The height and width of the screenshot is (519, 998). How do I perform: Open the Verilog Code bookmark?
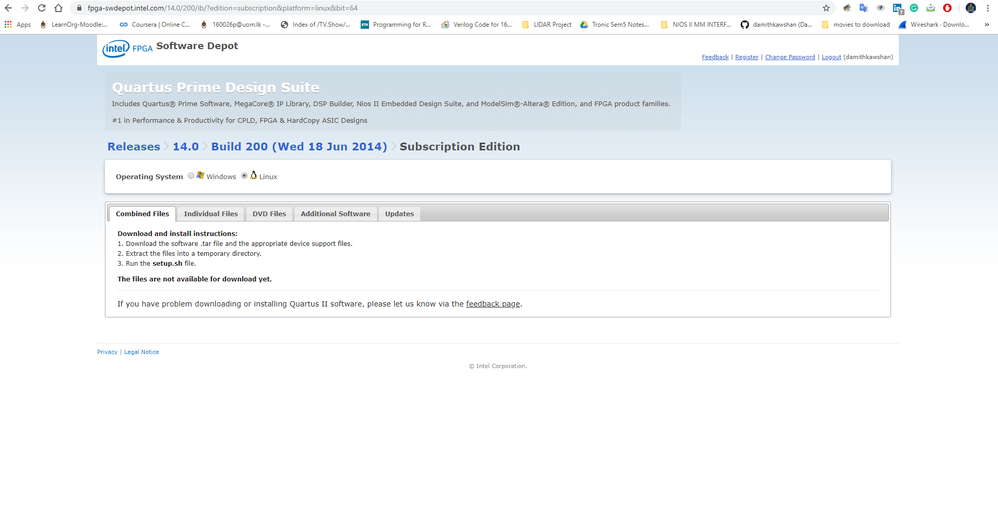click(x=476, y=25)
